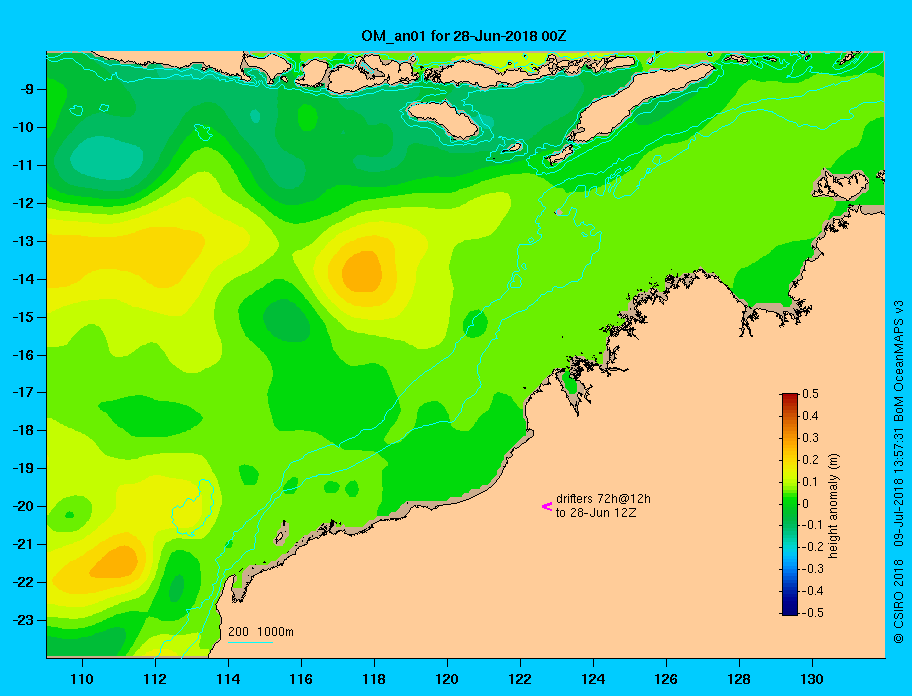Click the longitude label 118
The height and width of the screenshot is (696, 912).
[374, 679]
